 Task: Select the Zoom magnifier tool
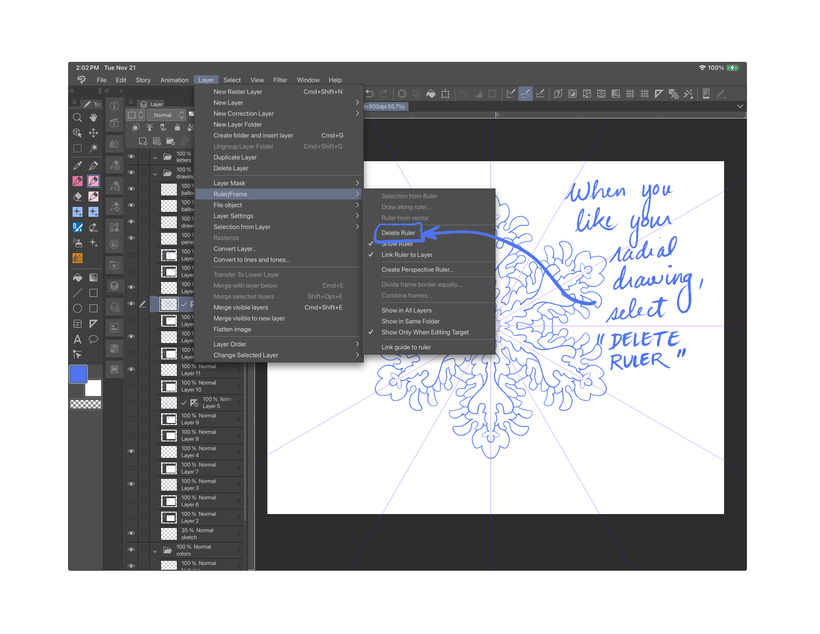[x=77, y=118]
